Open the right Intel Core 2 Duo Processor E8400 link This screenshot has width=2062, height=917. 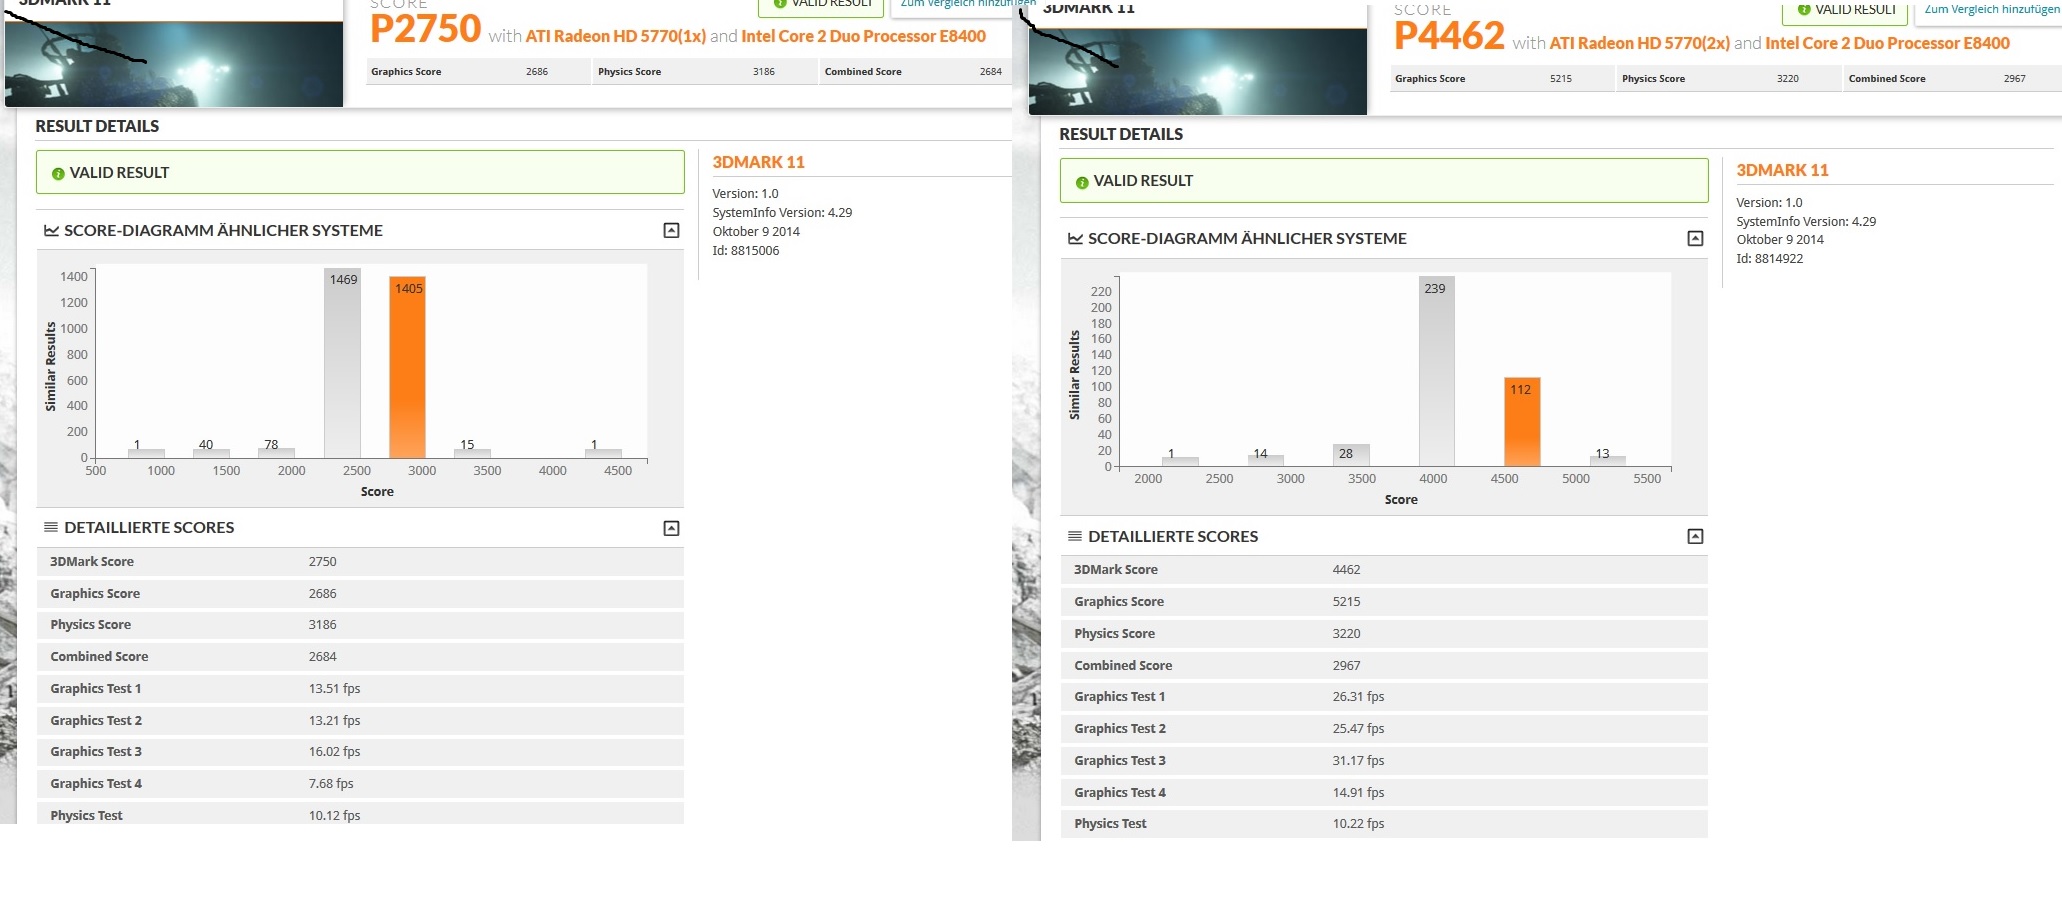(1887, 43)
